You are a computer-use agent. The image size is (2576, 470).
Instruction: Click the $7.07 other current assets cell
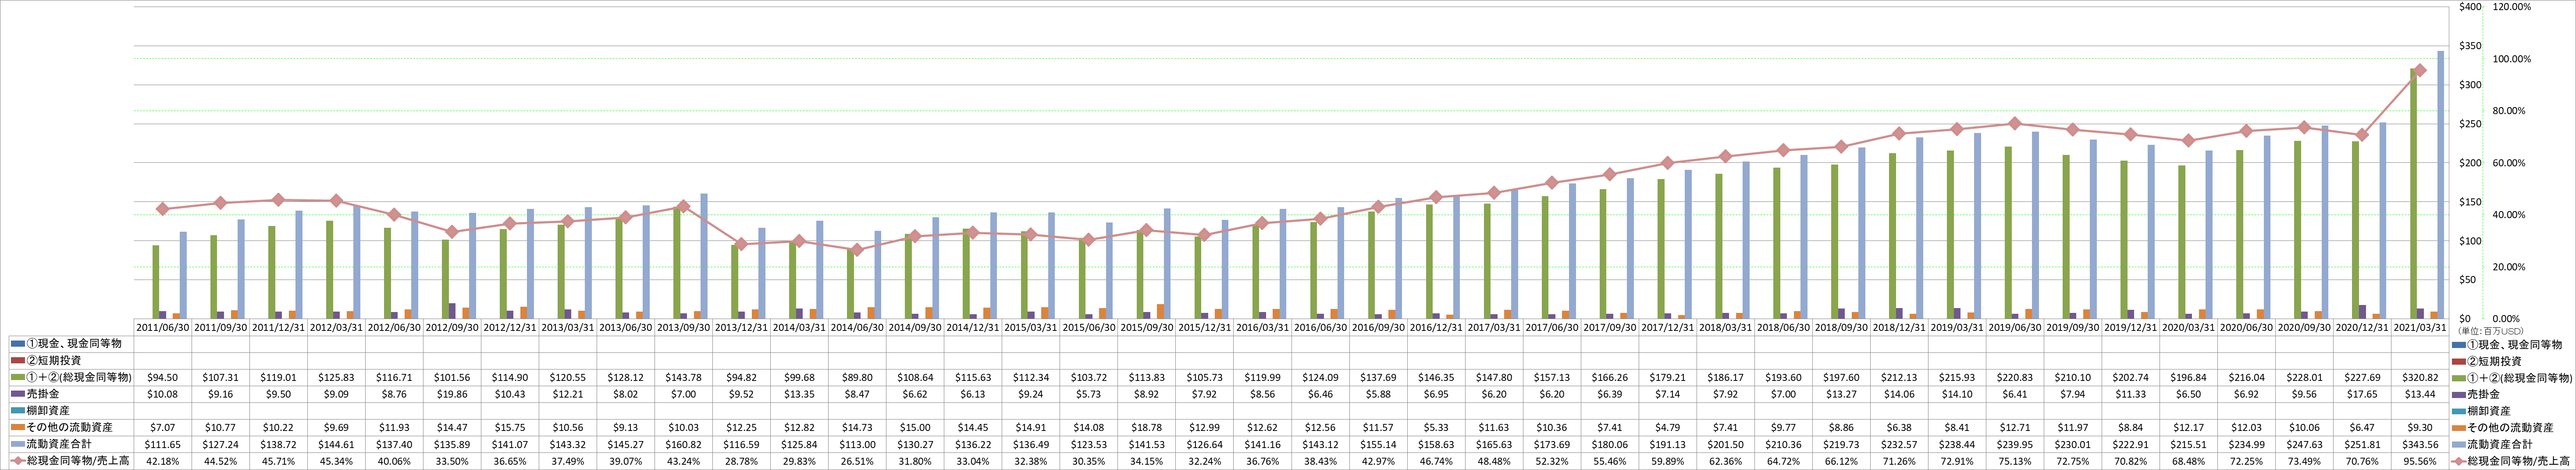pyautogui.click(x=163, y=427)
